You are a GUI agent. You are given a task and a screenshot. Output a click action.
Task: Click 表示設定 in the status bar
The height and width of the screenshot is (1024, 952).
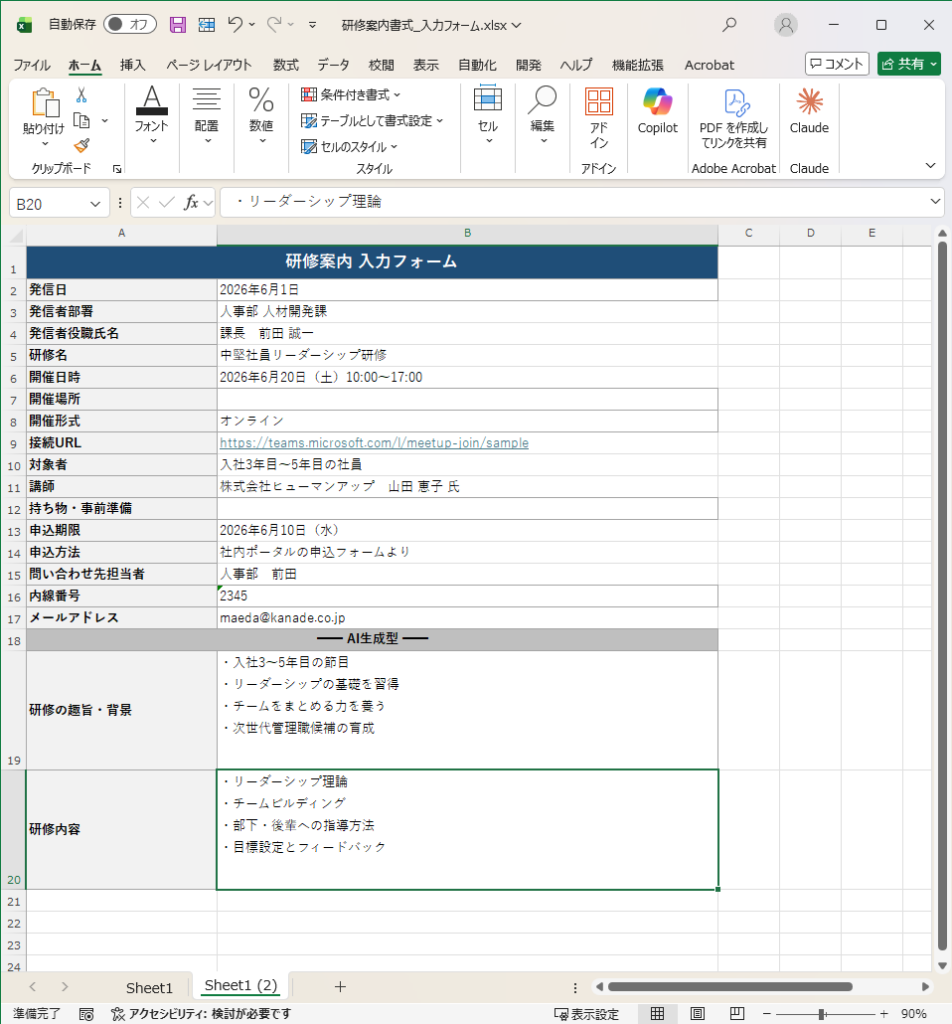586,1014
